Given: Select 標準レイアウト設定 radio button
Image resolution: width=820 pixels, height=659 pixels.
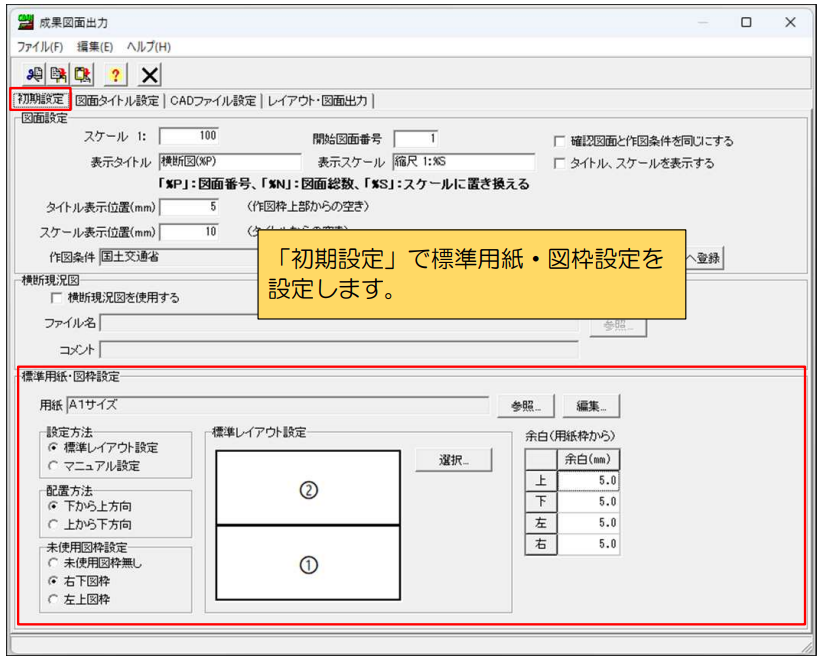Looking at the screenshot, I should click(x=53, y=448).
